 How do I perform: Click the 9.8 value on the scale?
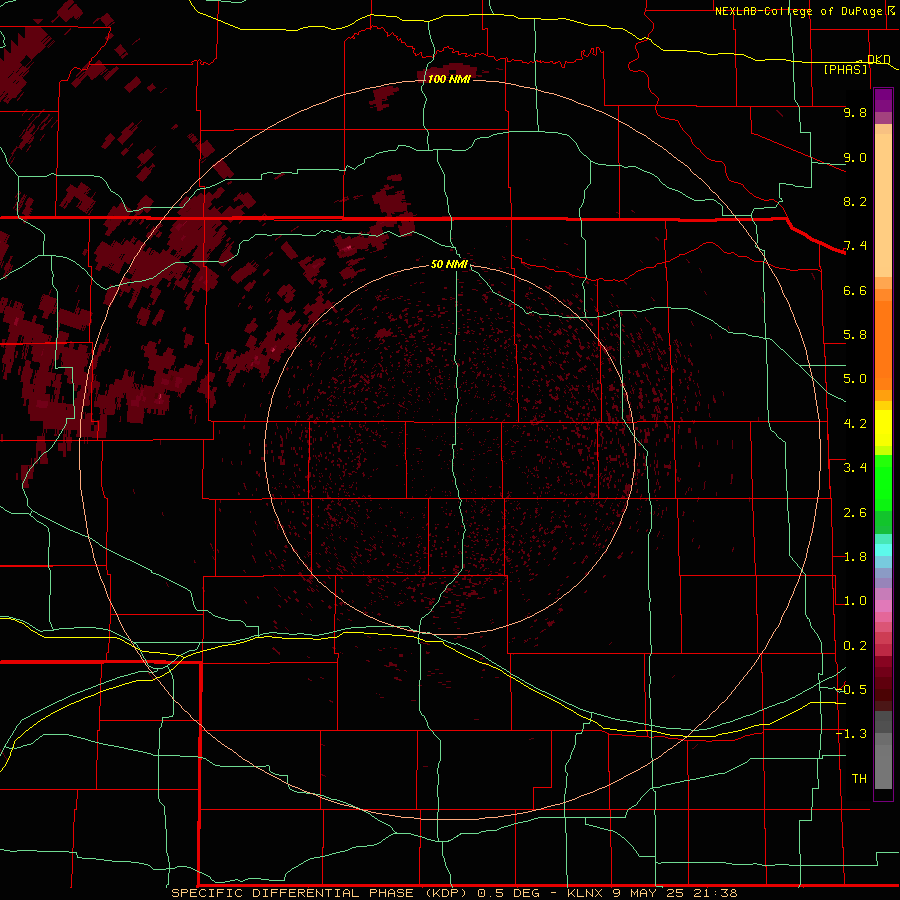[x=855, y=112]
